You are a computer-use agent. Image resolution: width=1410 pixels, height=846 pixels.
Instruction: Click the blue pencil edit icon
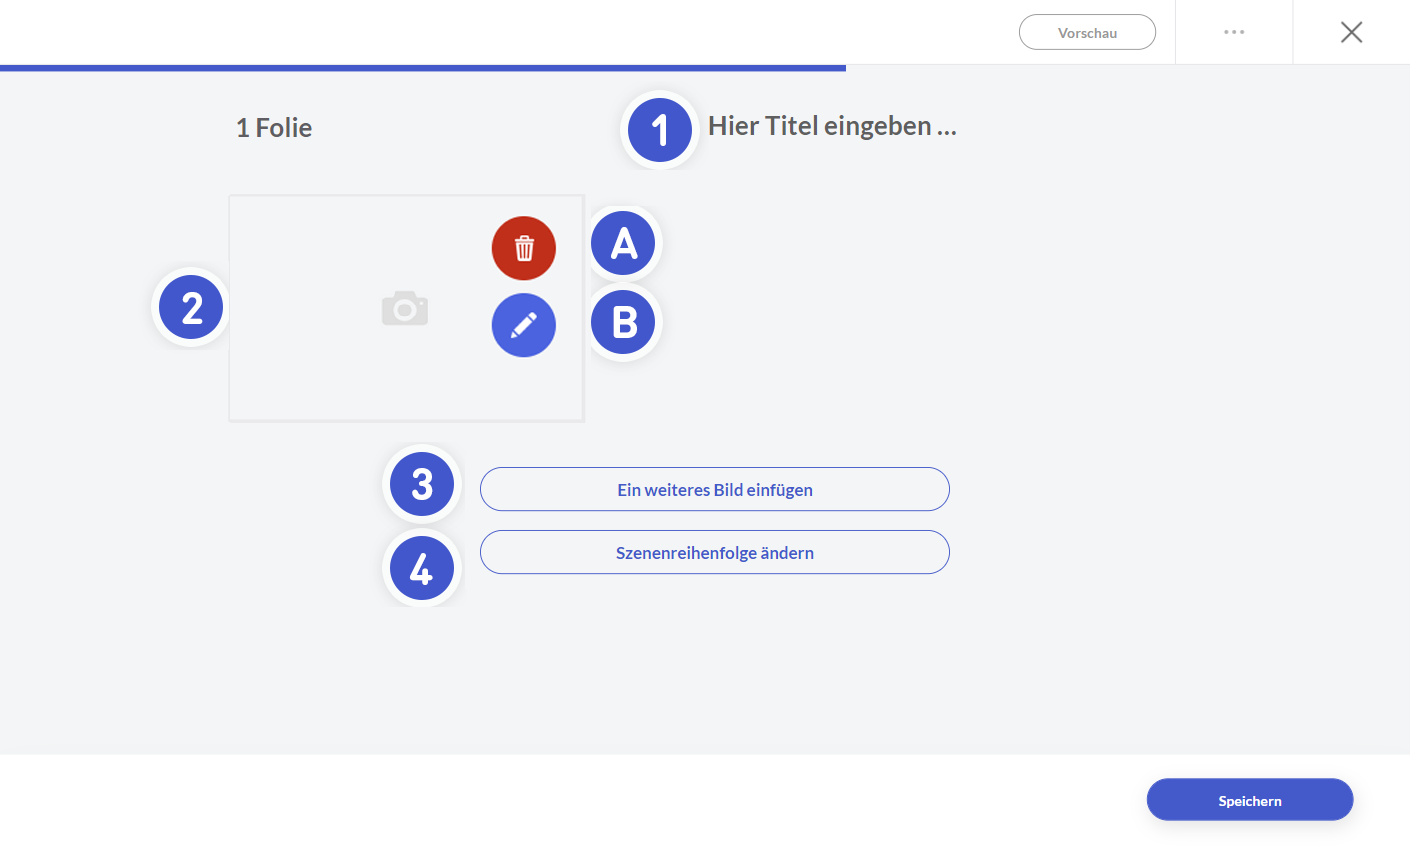[x=523, y=325]
